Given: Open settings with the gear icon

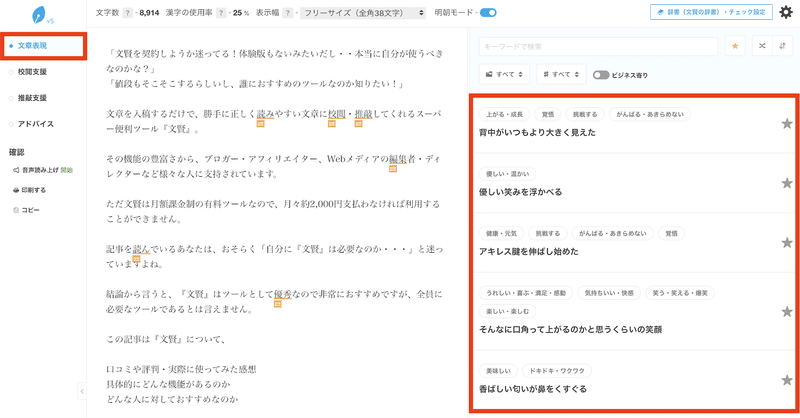Looking at the screenshot, I should (786, 12).
